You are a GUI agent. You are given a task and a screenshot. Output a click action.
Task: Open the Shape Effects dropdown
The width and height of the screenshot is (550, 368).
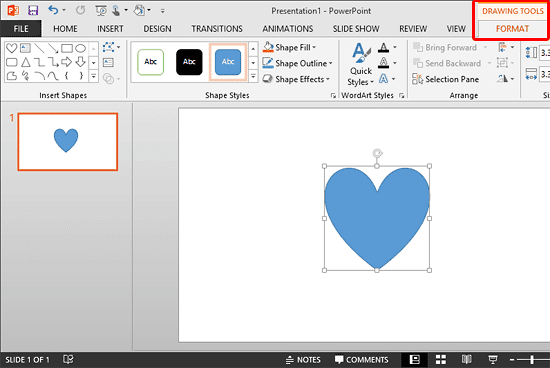pos(296,79)
